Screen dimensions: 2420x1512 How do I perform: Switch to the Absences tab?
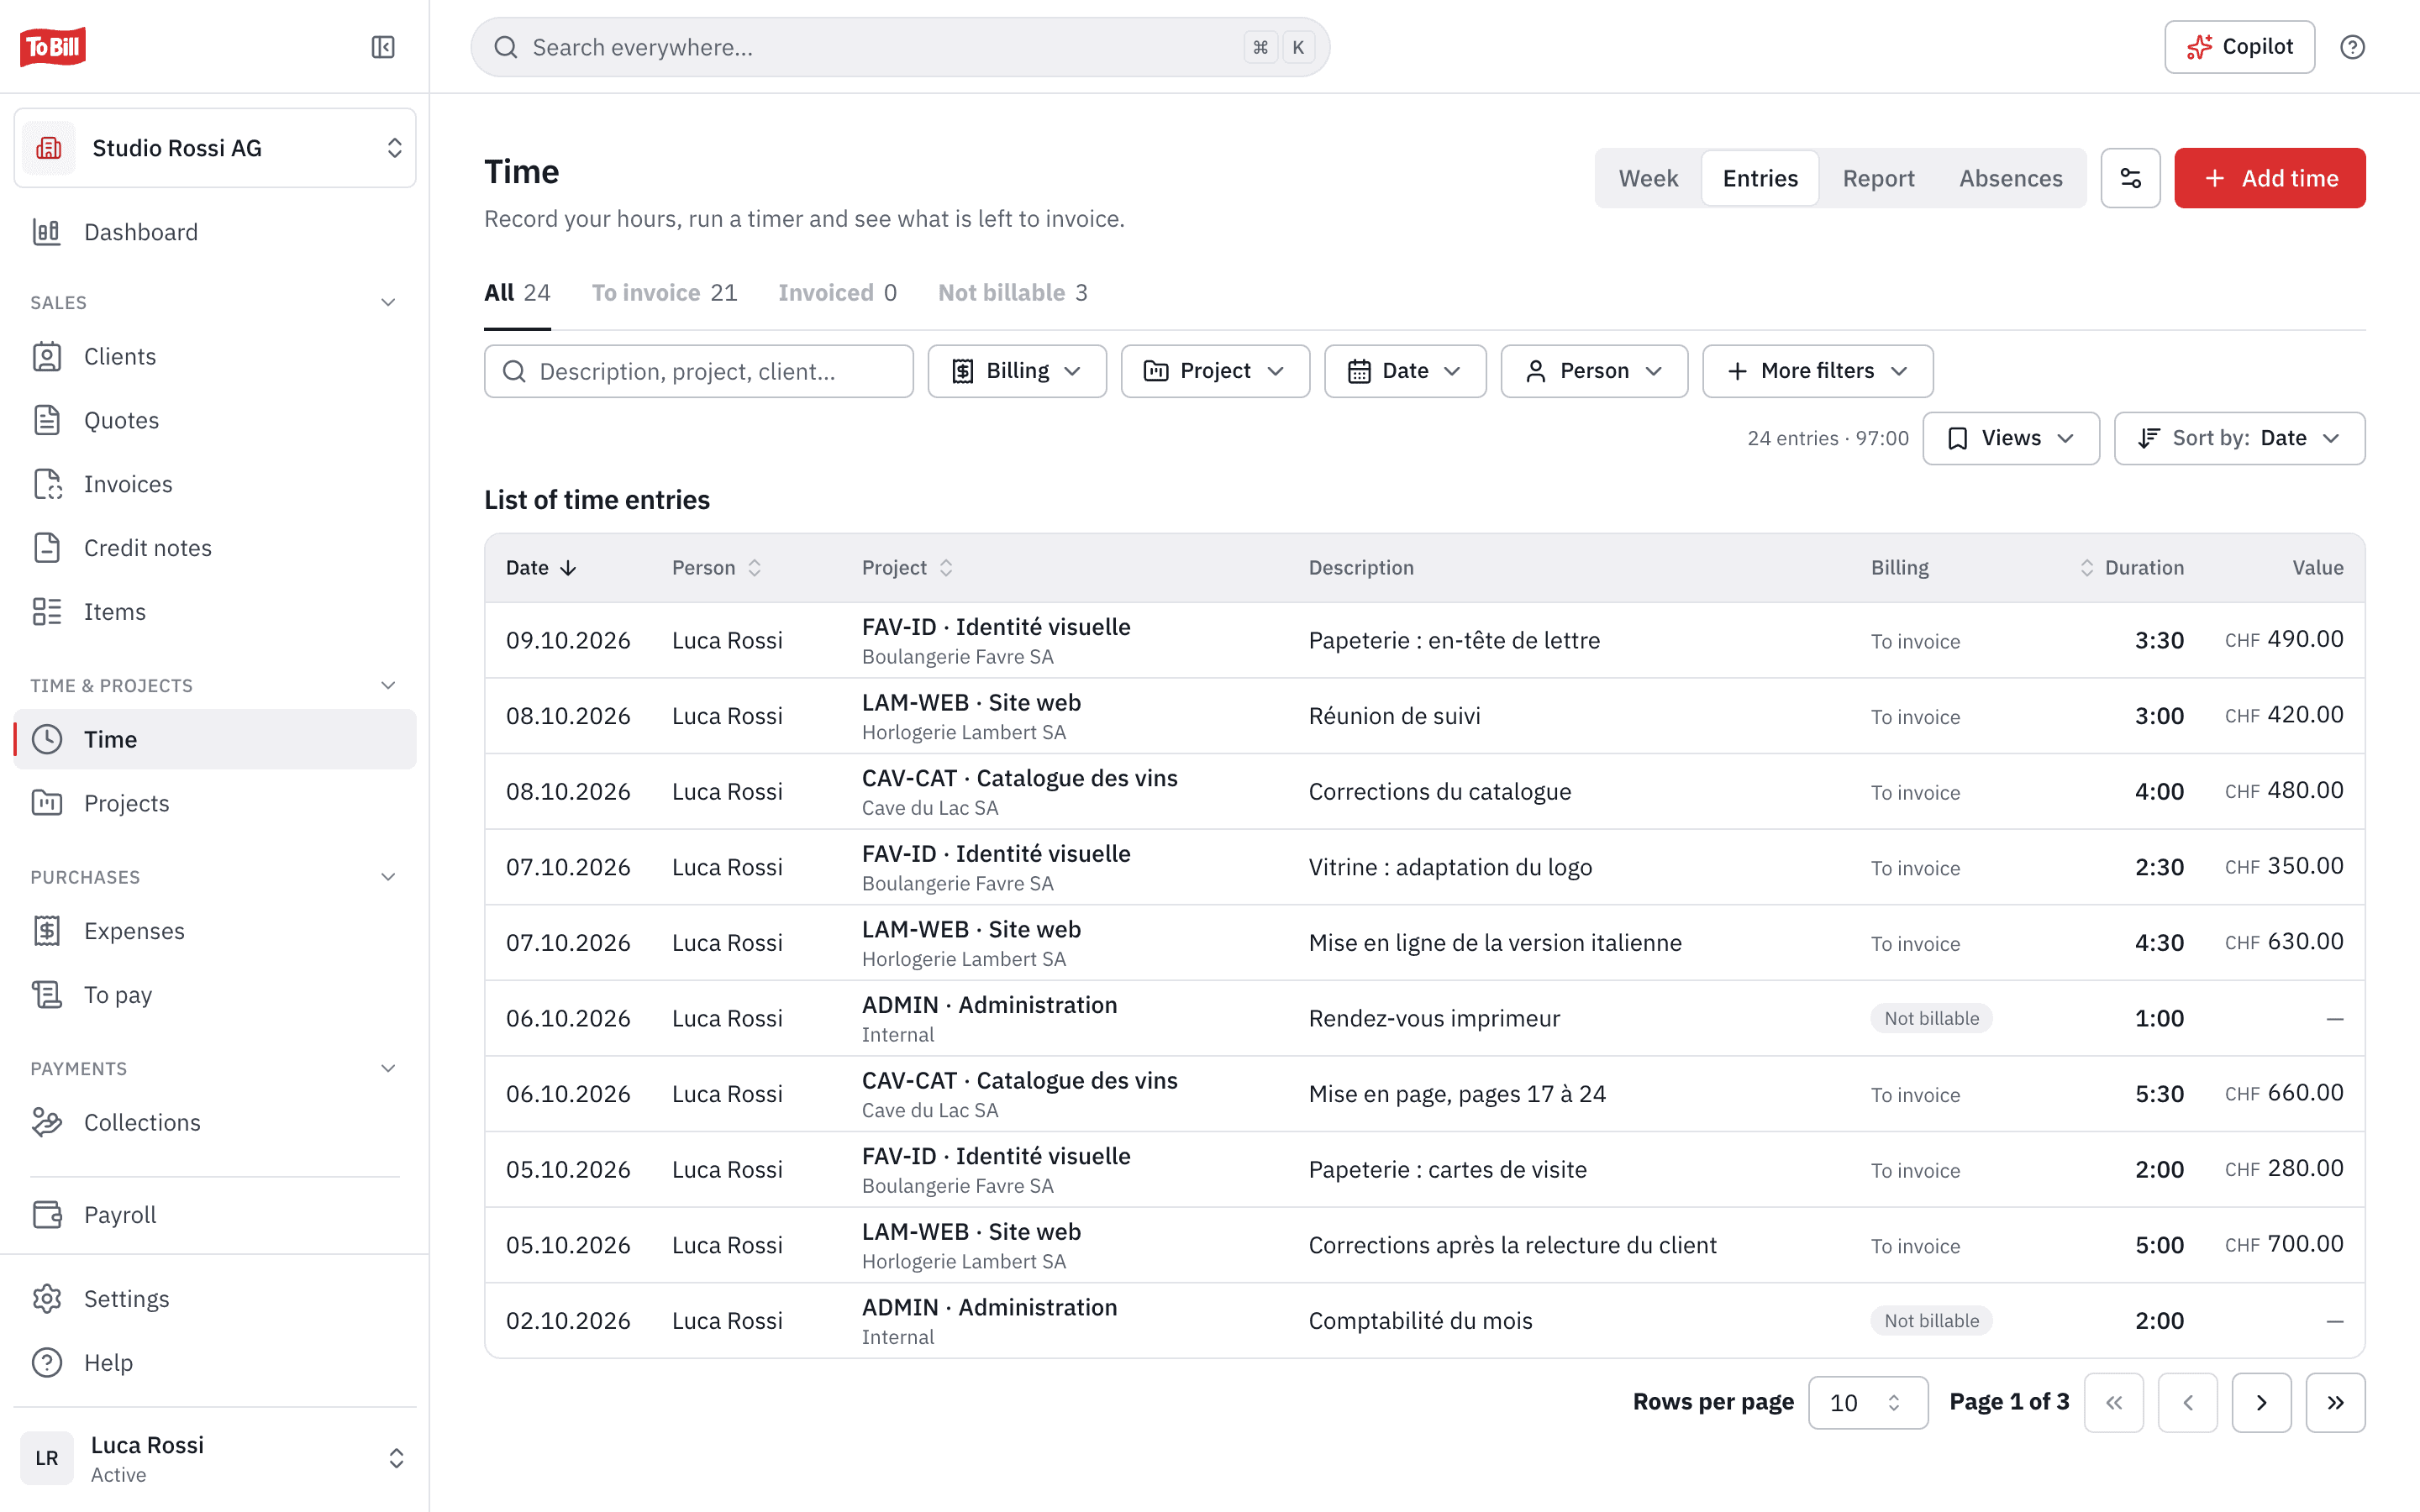[x=2010, y=178]
